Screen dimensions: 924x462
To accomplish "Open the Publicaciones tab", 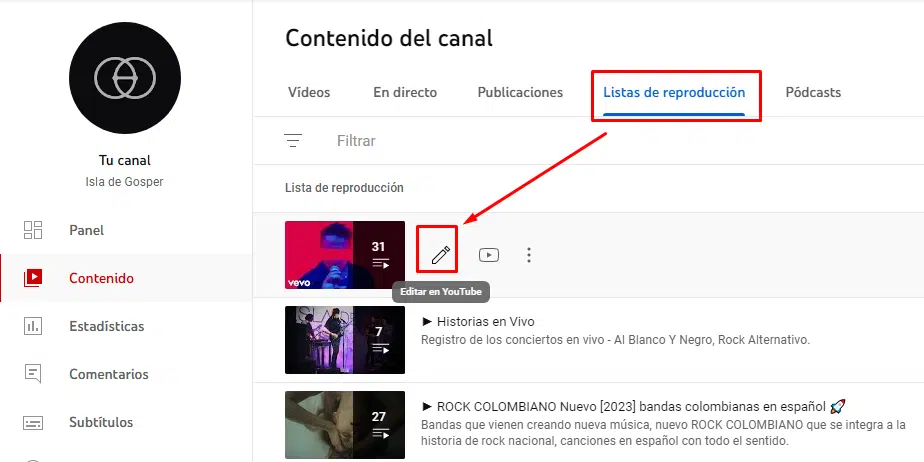I will (x=520, y=93).
